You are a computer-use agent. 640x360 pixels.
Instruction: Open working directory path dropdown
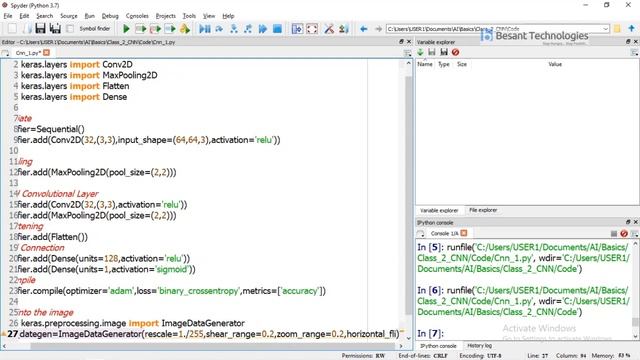pyautogui.click(x=606, y=29)
